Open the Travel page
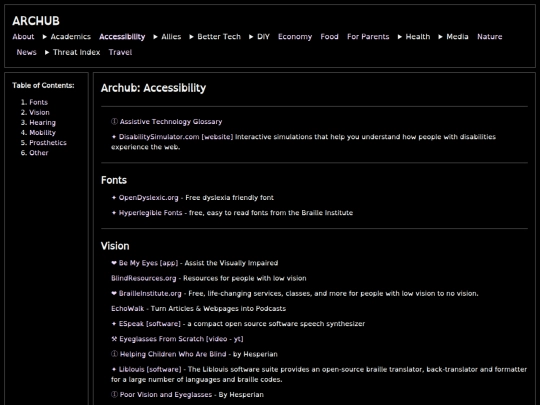The width and height of the screenshot is (540, 405). point(121,52)
